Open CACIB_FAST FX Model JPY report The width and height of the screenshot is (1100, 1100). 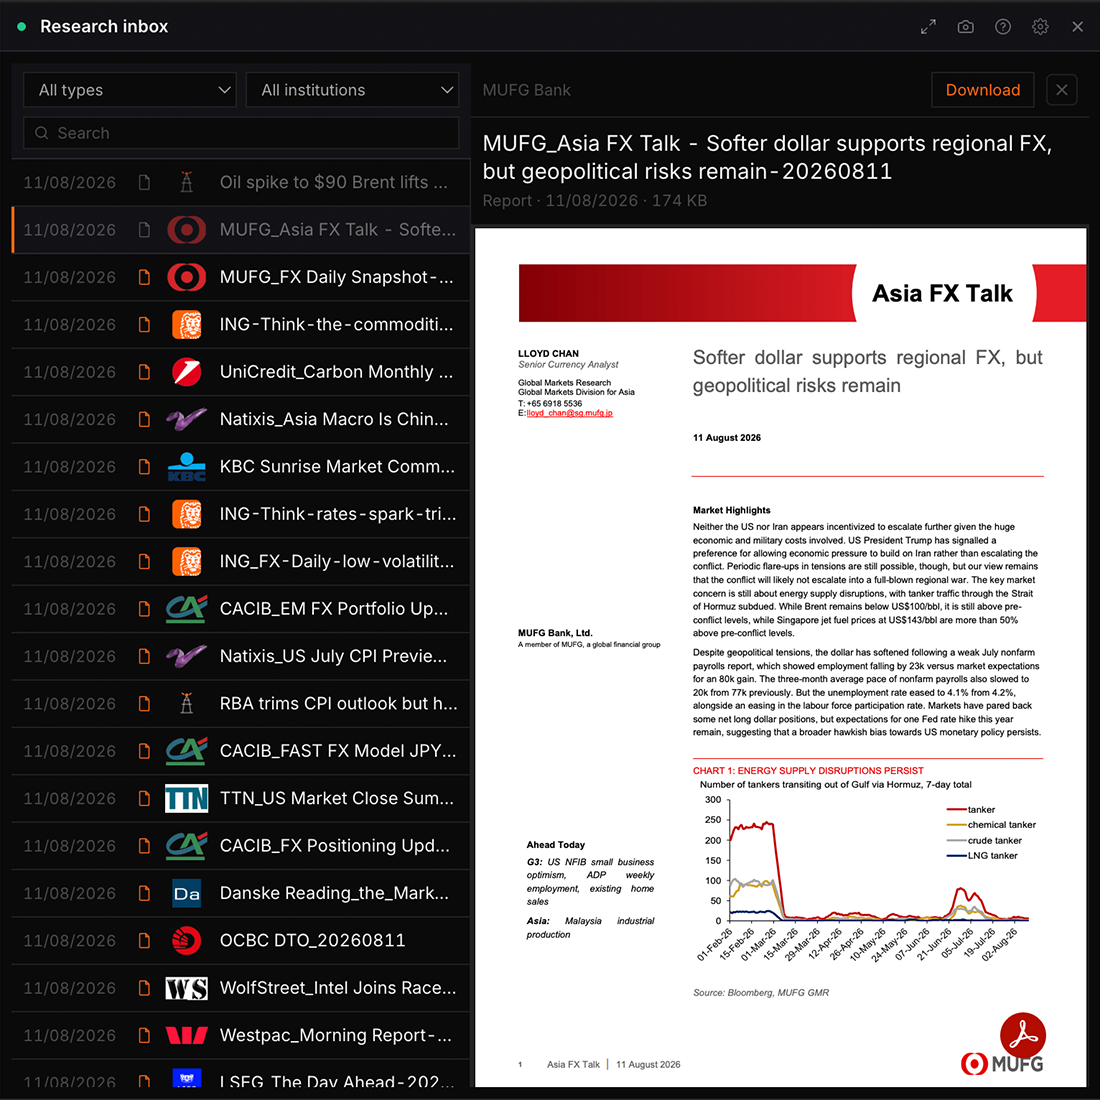click(241, 751)
